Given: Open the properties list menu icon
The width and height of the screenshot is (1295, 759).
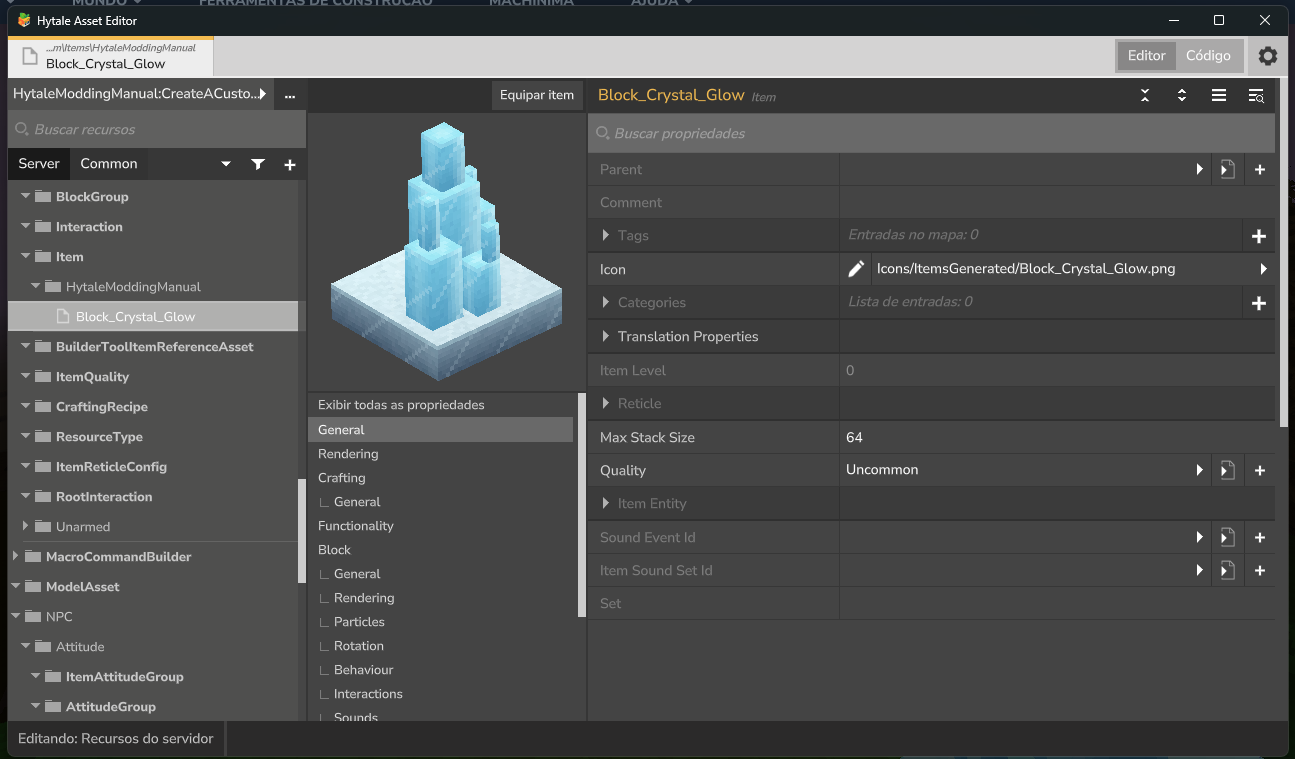Looking at the screenshot, I should coord(1218,95).
